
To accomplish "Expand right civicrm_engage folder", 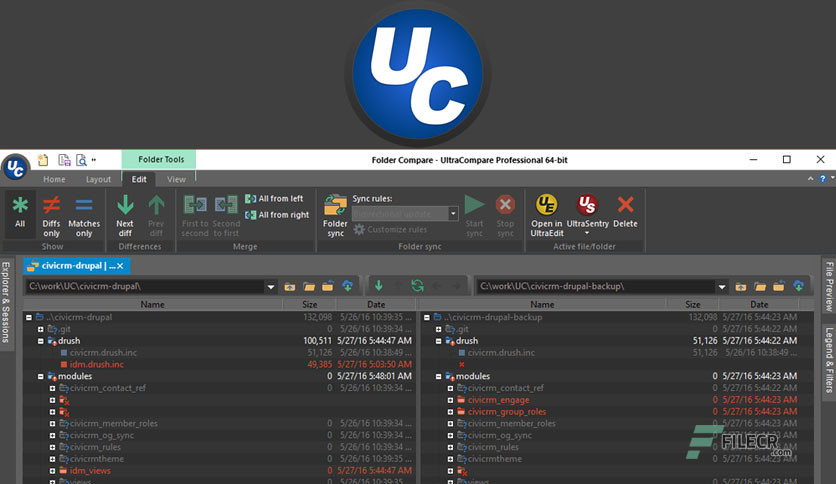I will point(451,400).
